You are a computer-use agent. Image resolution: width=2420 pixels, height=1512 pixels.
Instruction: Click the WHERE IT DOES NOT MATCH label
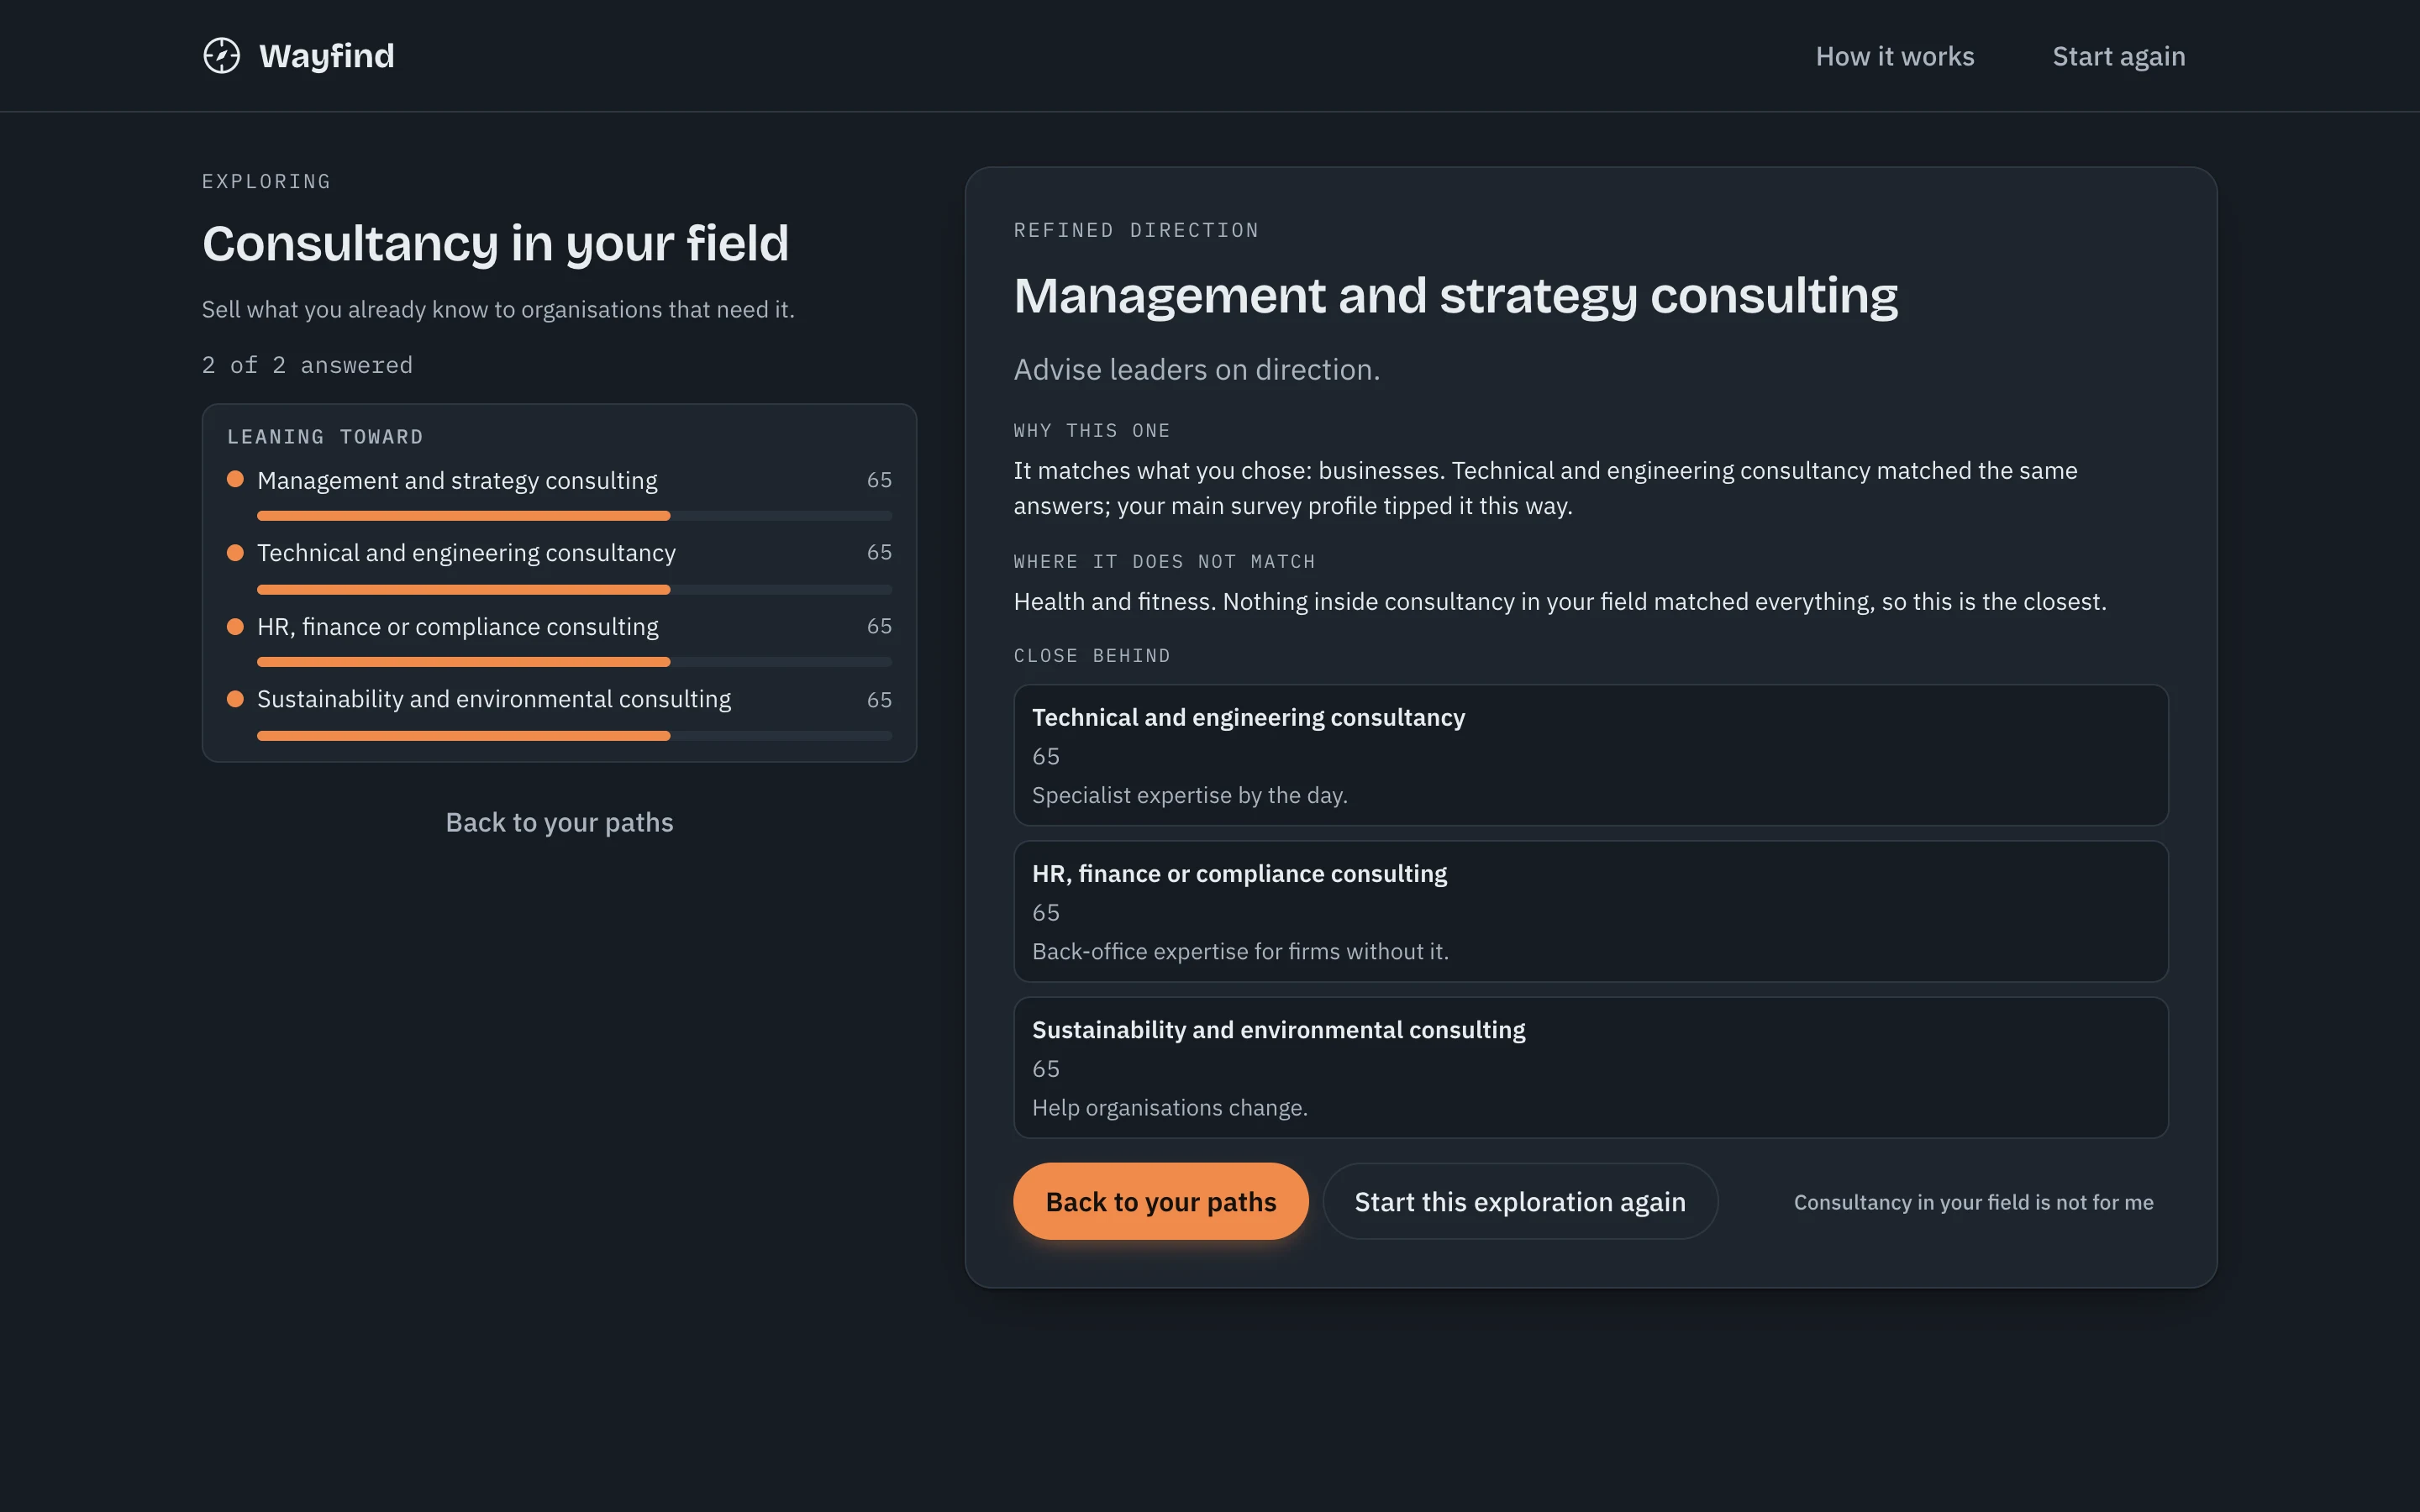click(1164, 562)
